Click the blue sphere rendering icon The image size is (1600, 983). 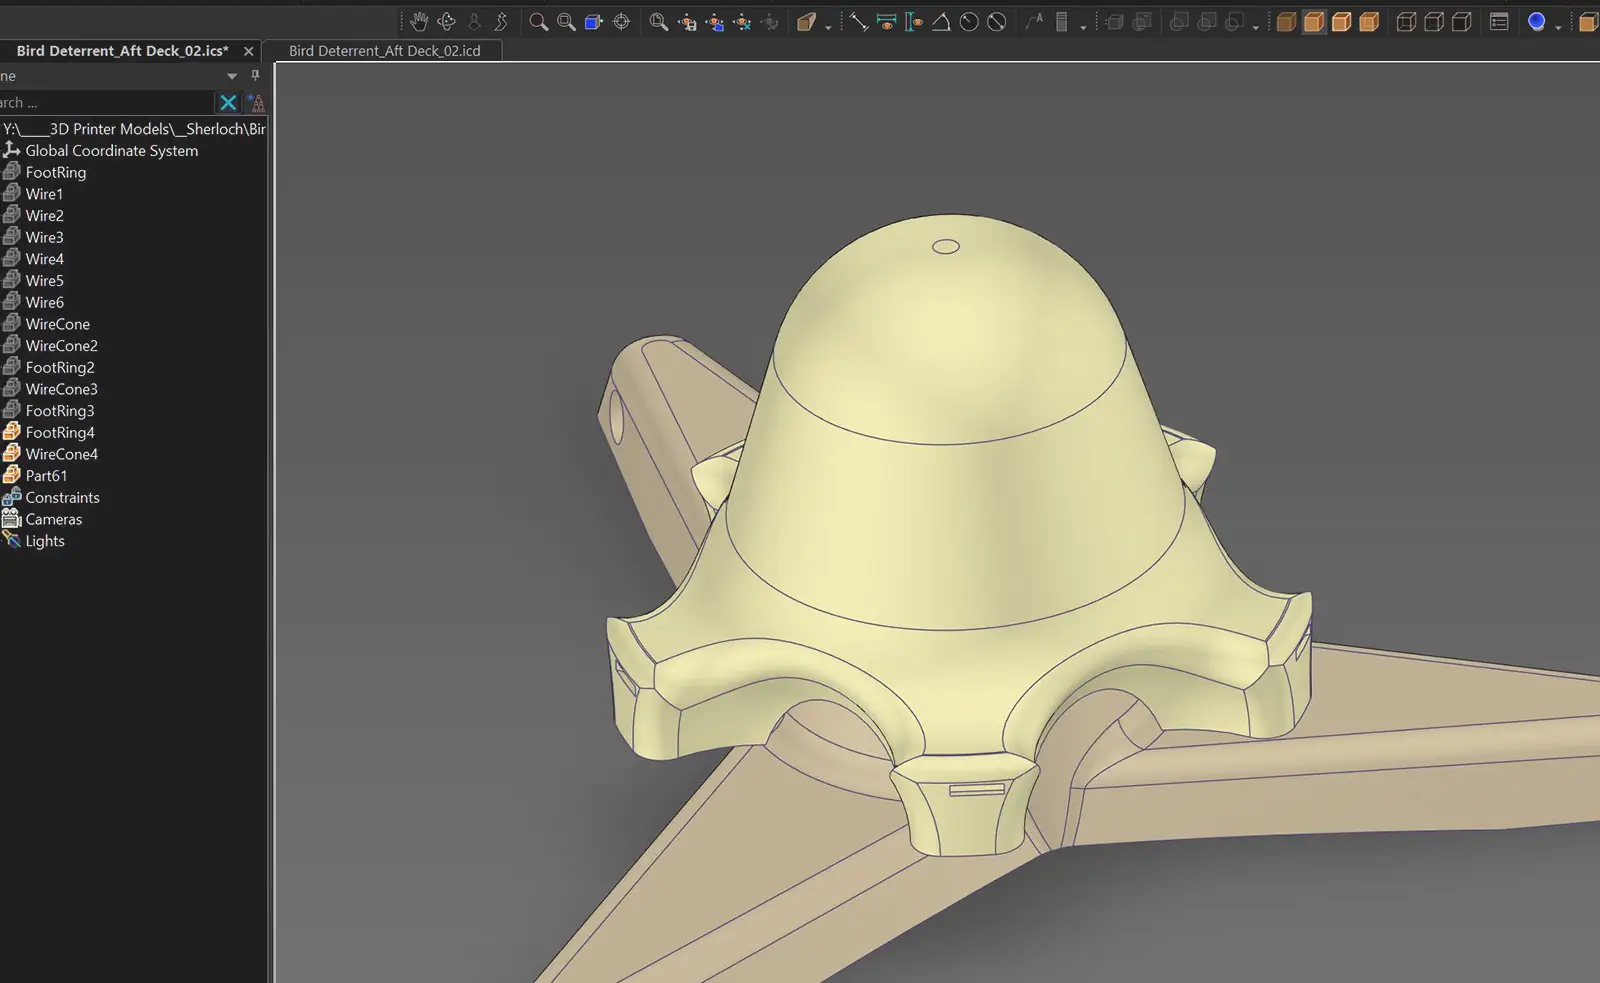(1537, 22)
